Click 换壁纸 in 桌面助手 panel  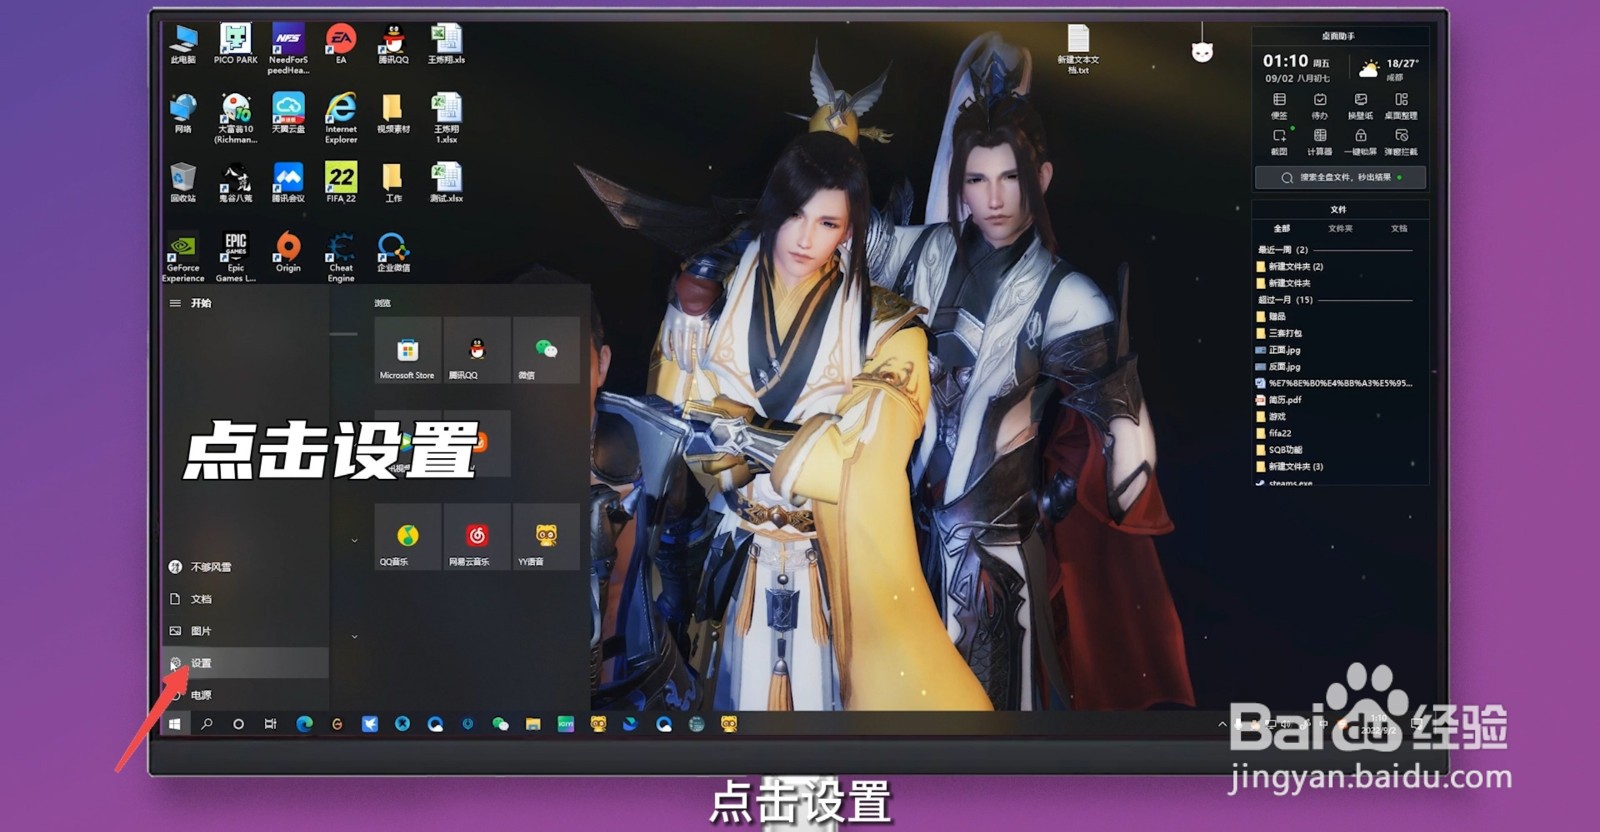(x=1360, y=106)
